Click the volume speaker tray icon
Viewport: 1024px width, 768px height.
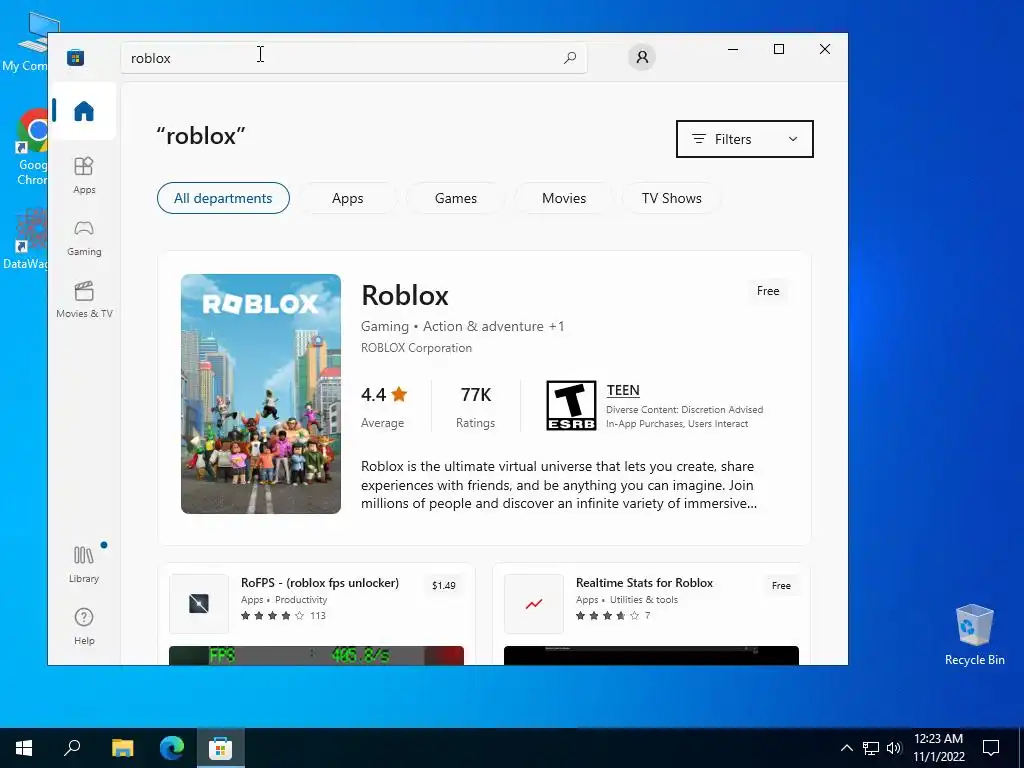pyautogui.click(x=894, y=748)
